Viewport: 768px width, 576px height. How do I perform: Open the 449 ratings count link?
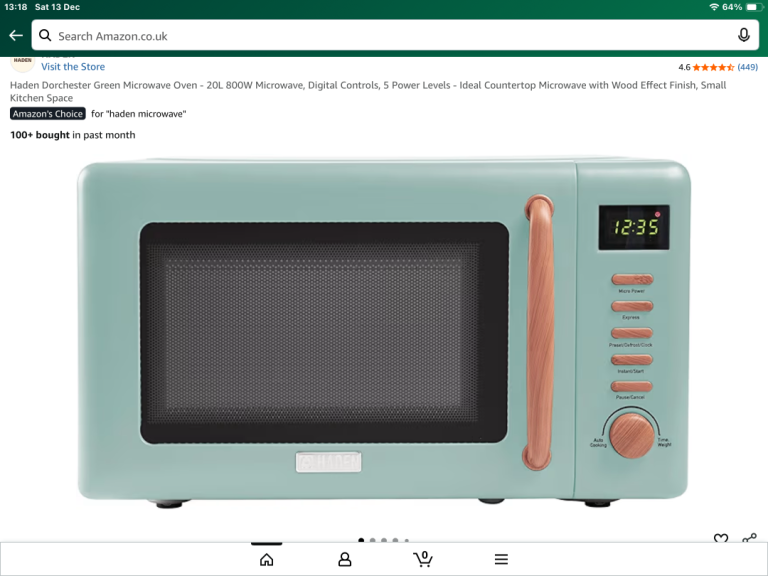(747, 67)
